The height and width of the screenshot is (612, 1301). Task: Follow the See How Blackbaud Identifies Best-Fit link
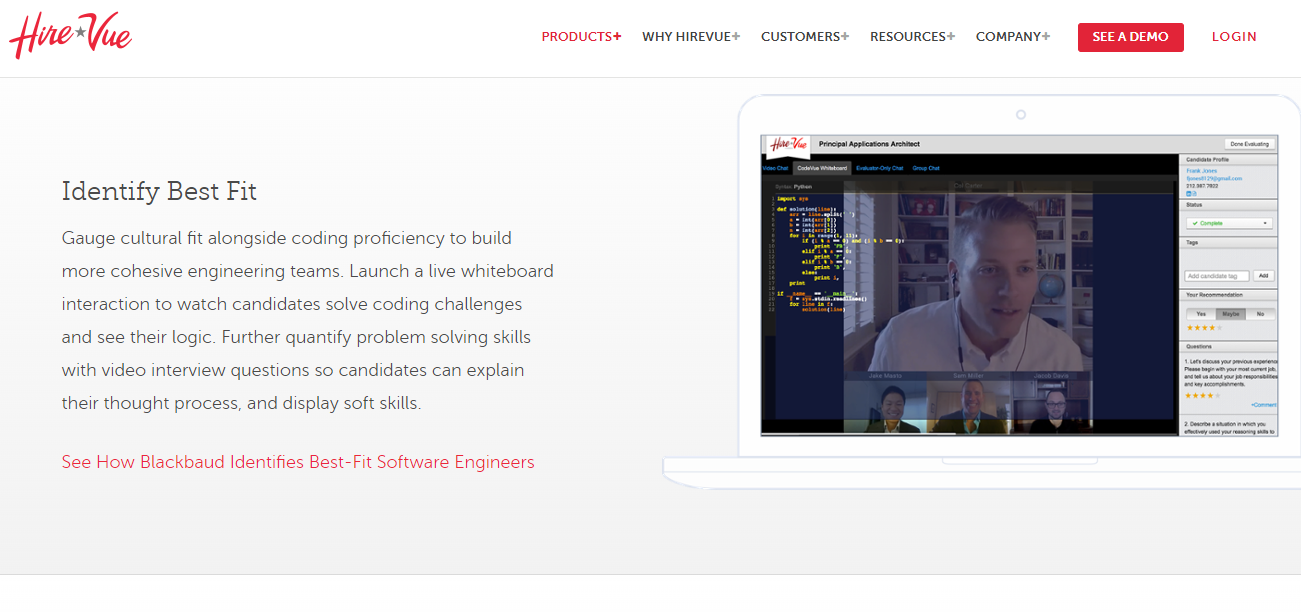point(298,462)
